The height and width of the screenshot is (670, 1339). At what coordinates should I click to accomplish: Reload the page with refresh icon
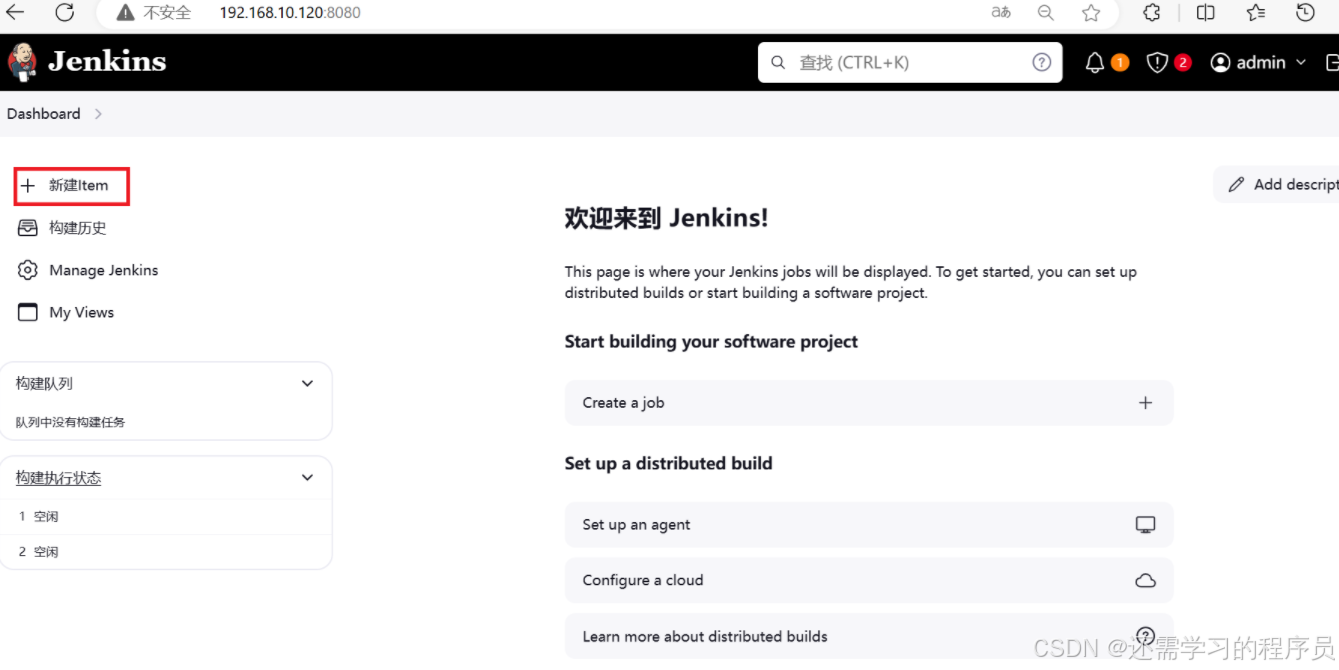click(65, 12)
